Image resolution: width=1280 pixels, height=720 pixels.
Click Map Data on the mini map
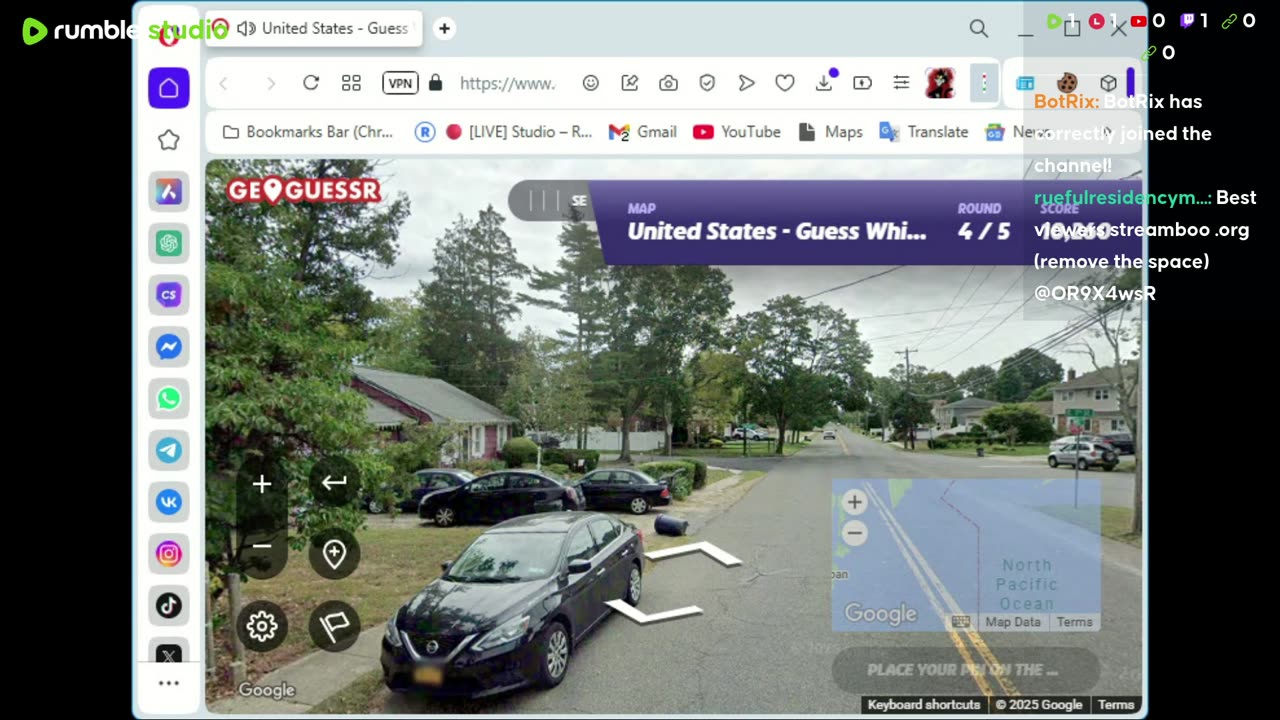tap(1013, 622)
